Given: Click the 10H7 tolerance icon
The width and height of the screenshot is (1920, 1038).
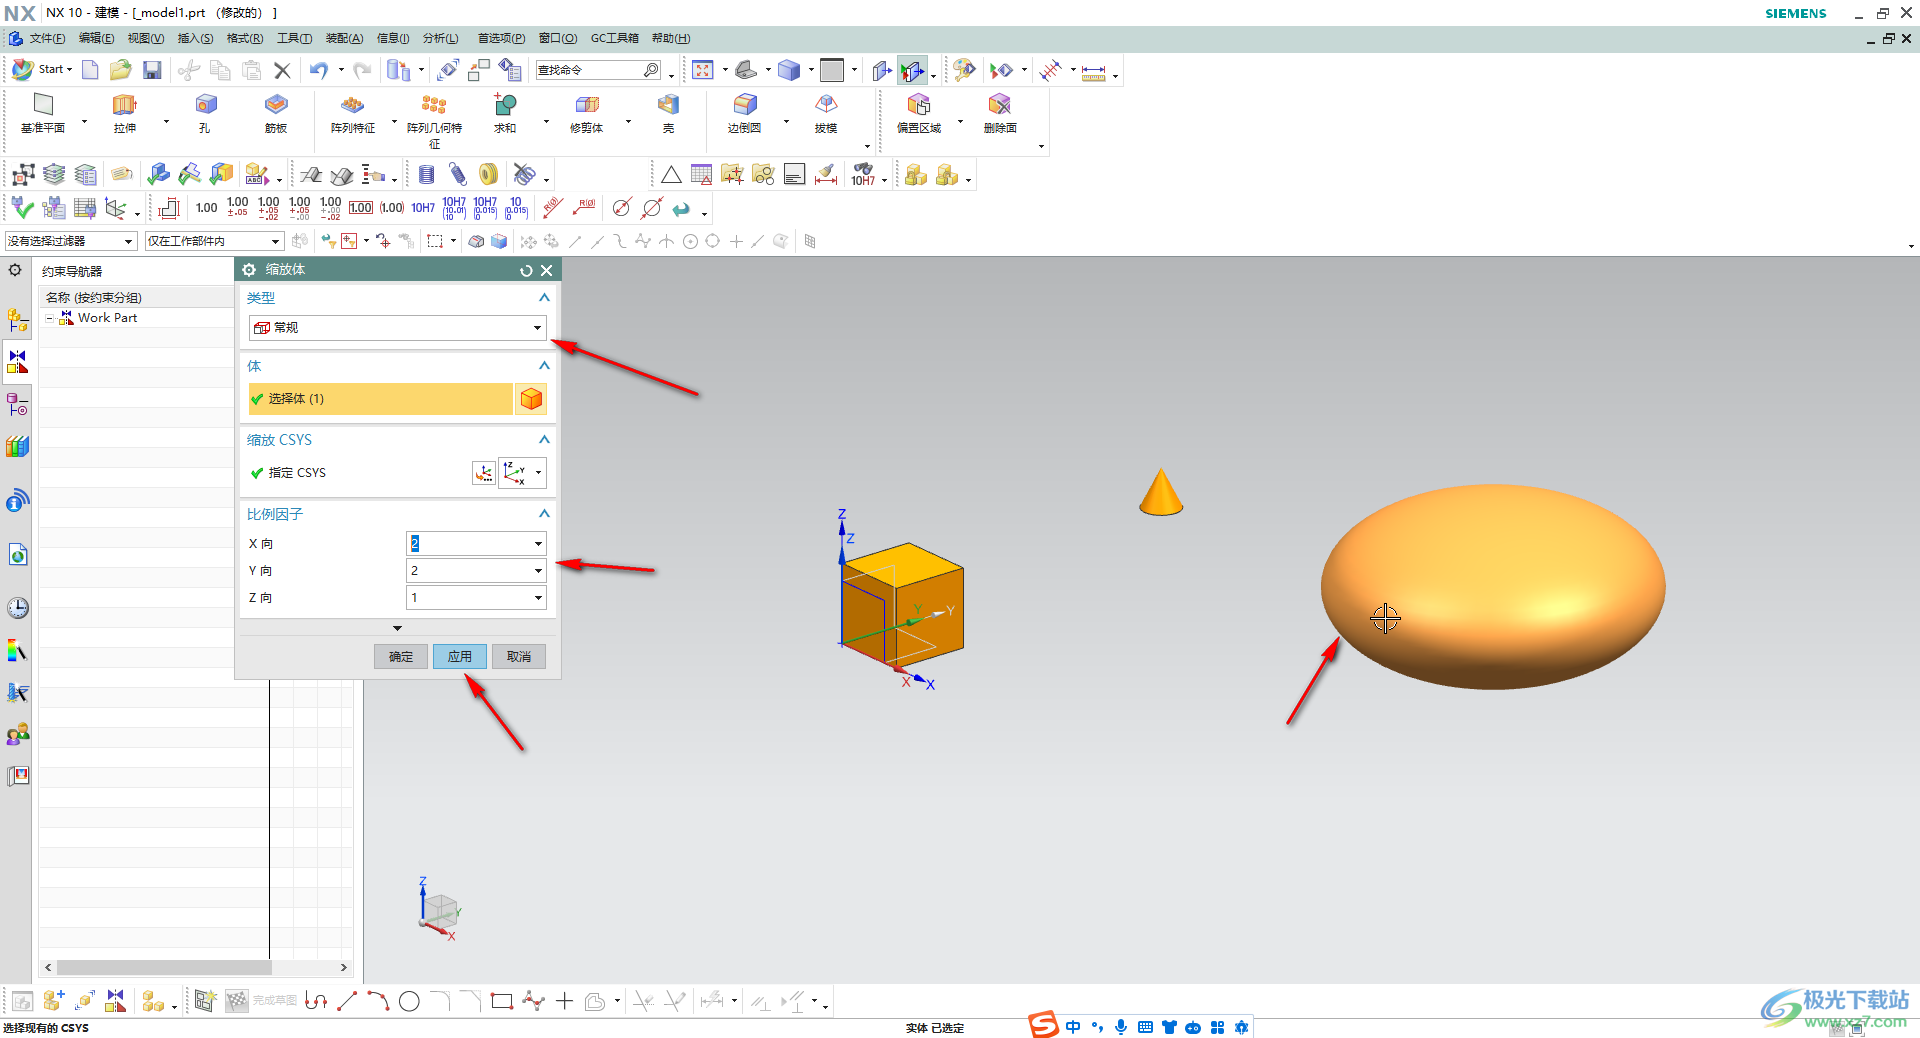Looking at the screenshot, I should click(x=423, y=208).
